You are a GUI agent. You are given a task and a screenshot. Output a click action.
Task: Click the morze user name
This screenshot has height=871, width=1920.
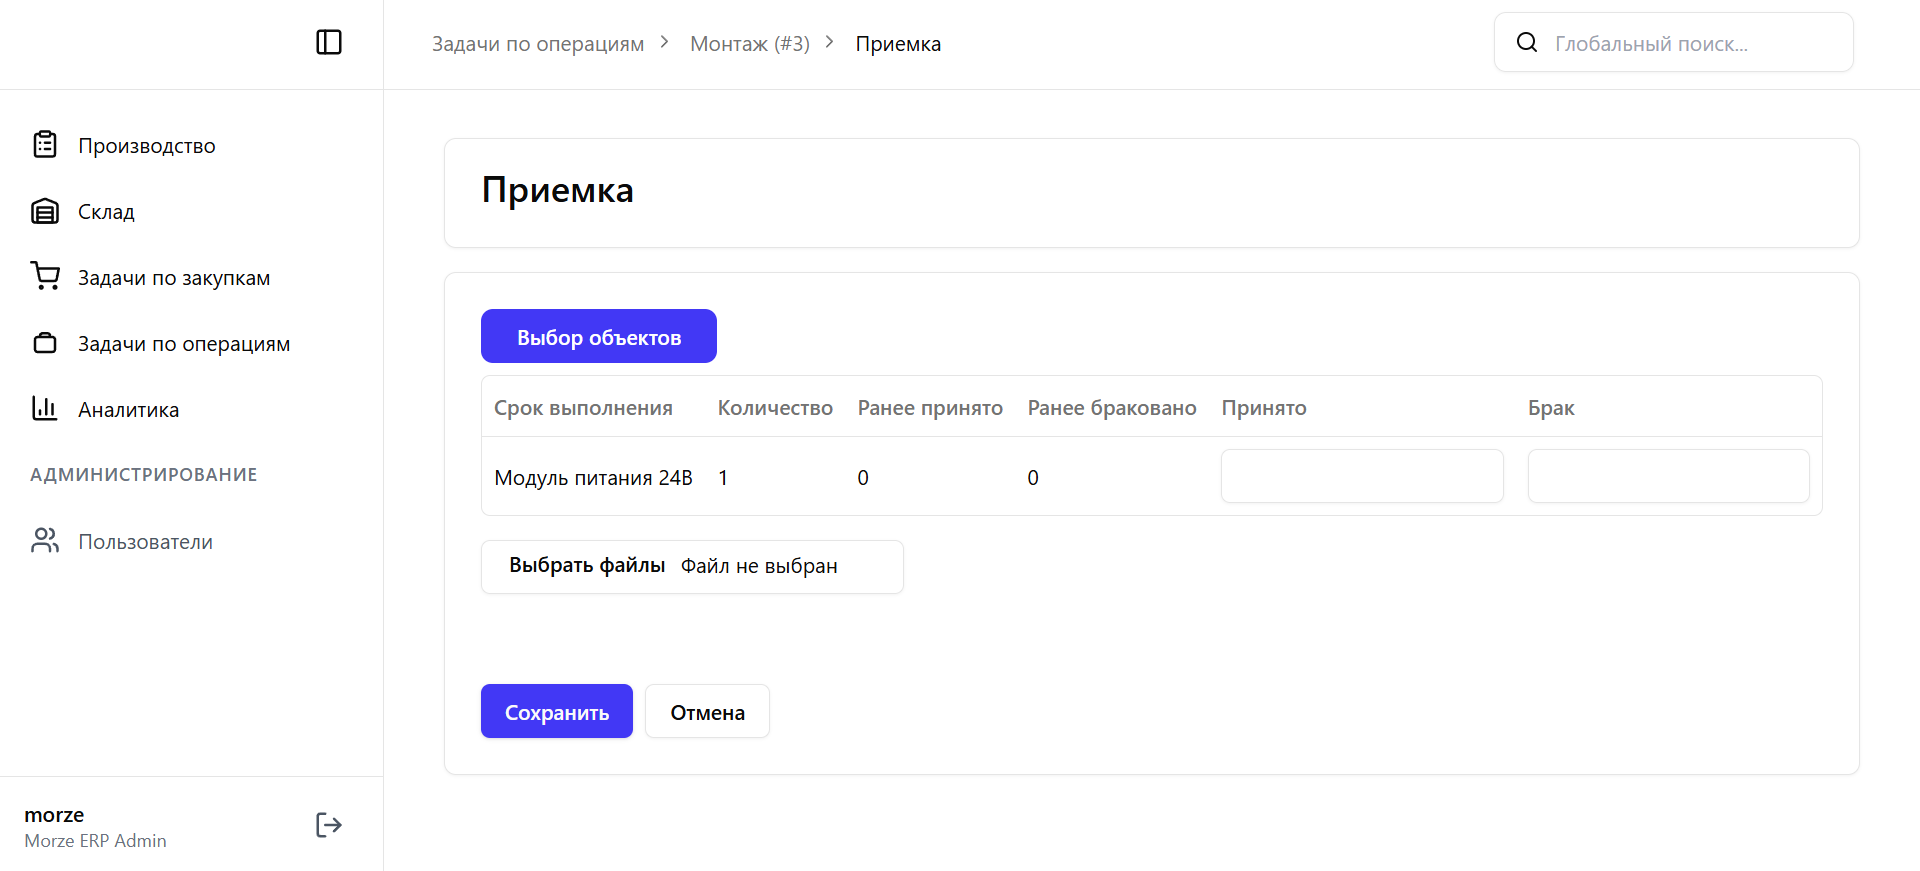pos(54,815)
